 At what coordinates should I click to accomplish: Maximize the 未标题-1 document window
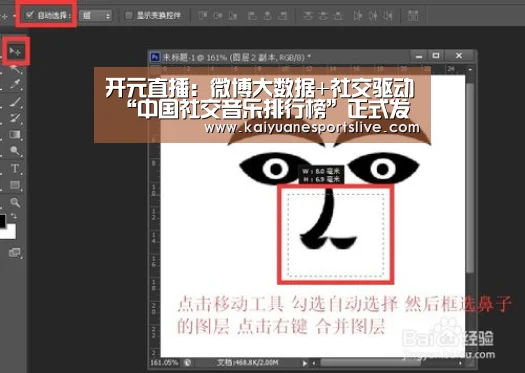436,56
